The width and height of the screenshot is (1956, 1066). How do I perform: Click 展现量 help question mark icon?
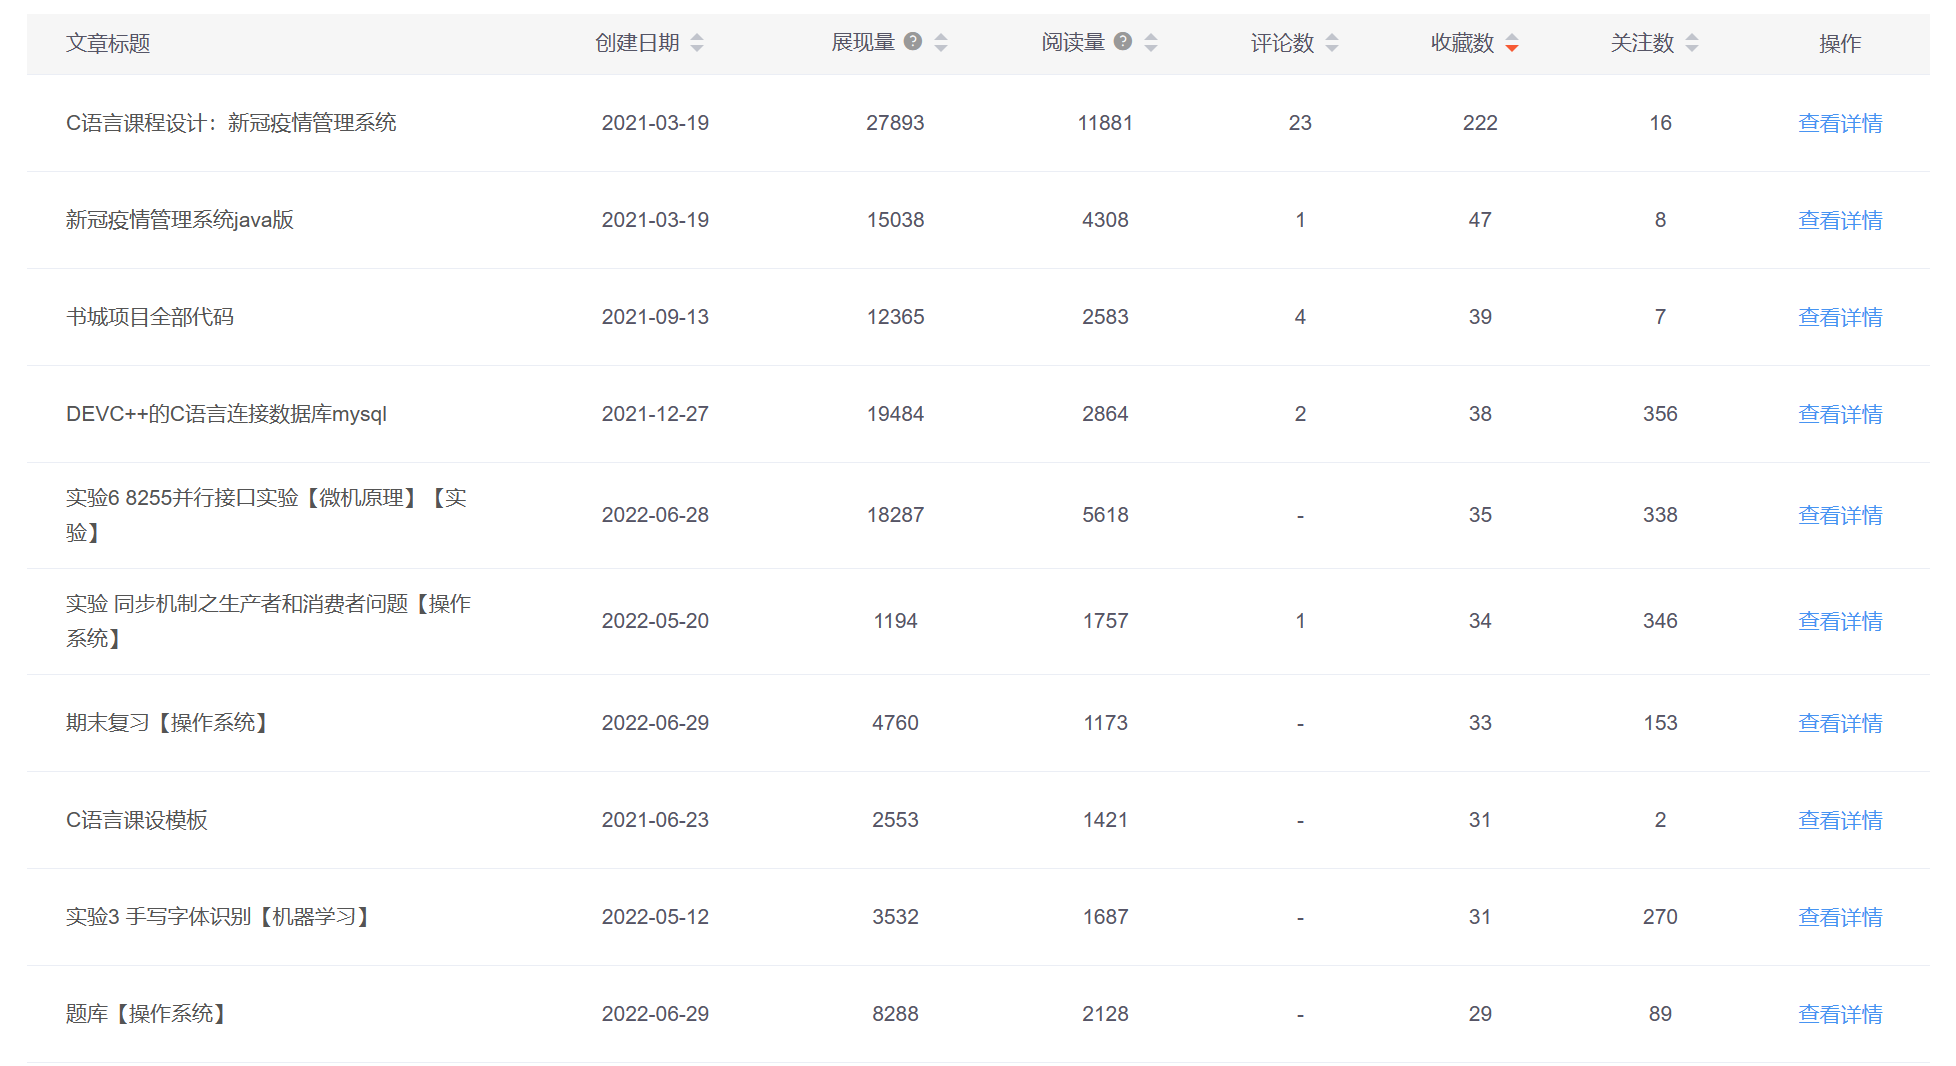[913, 42]
